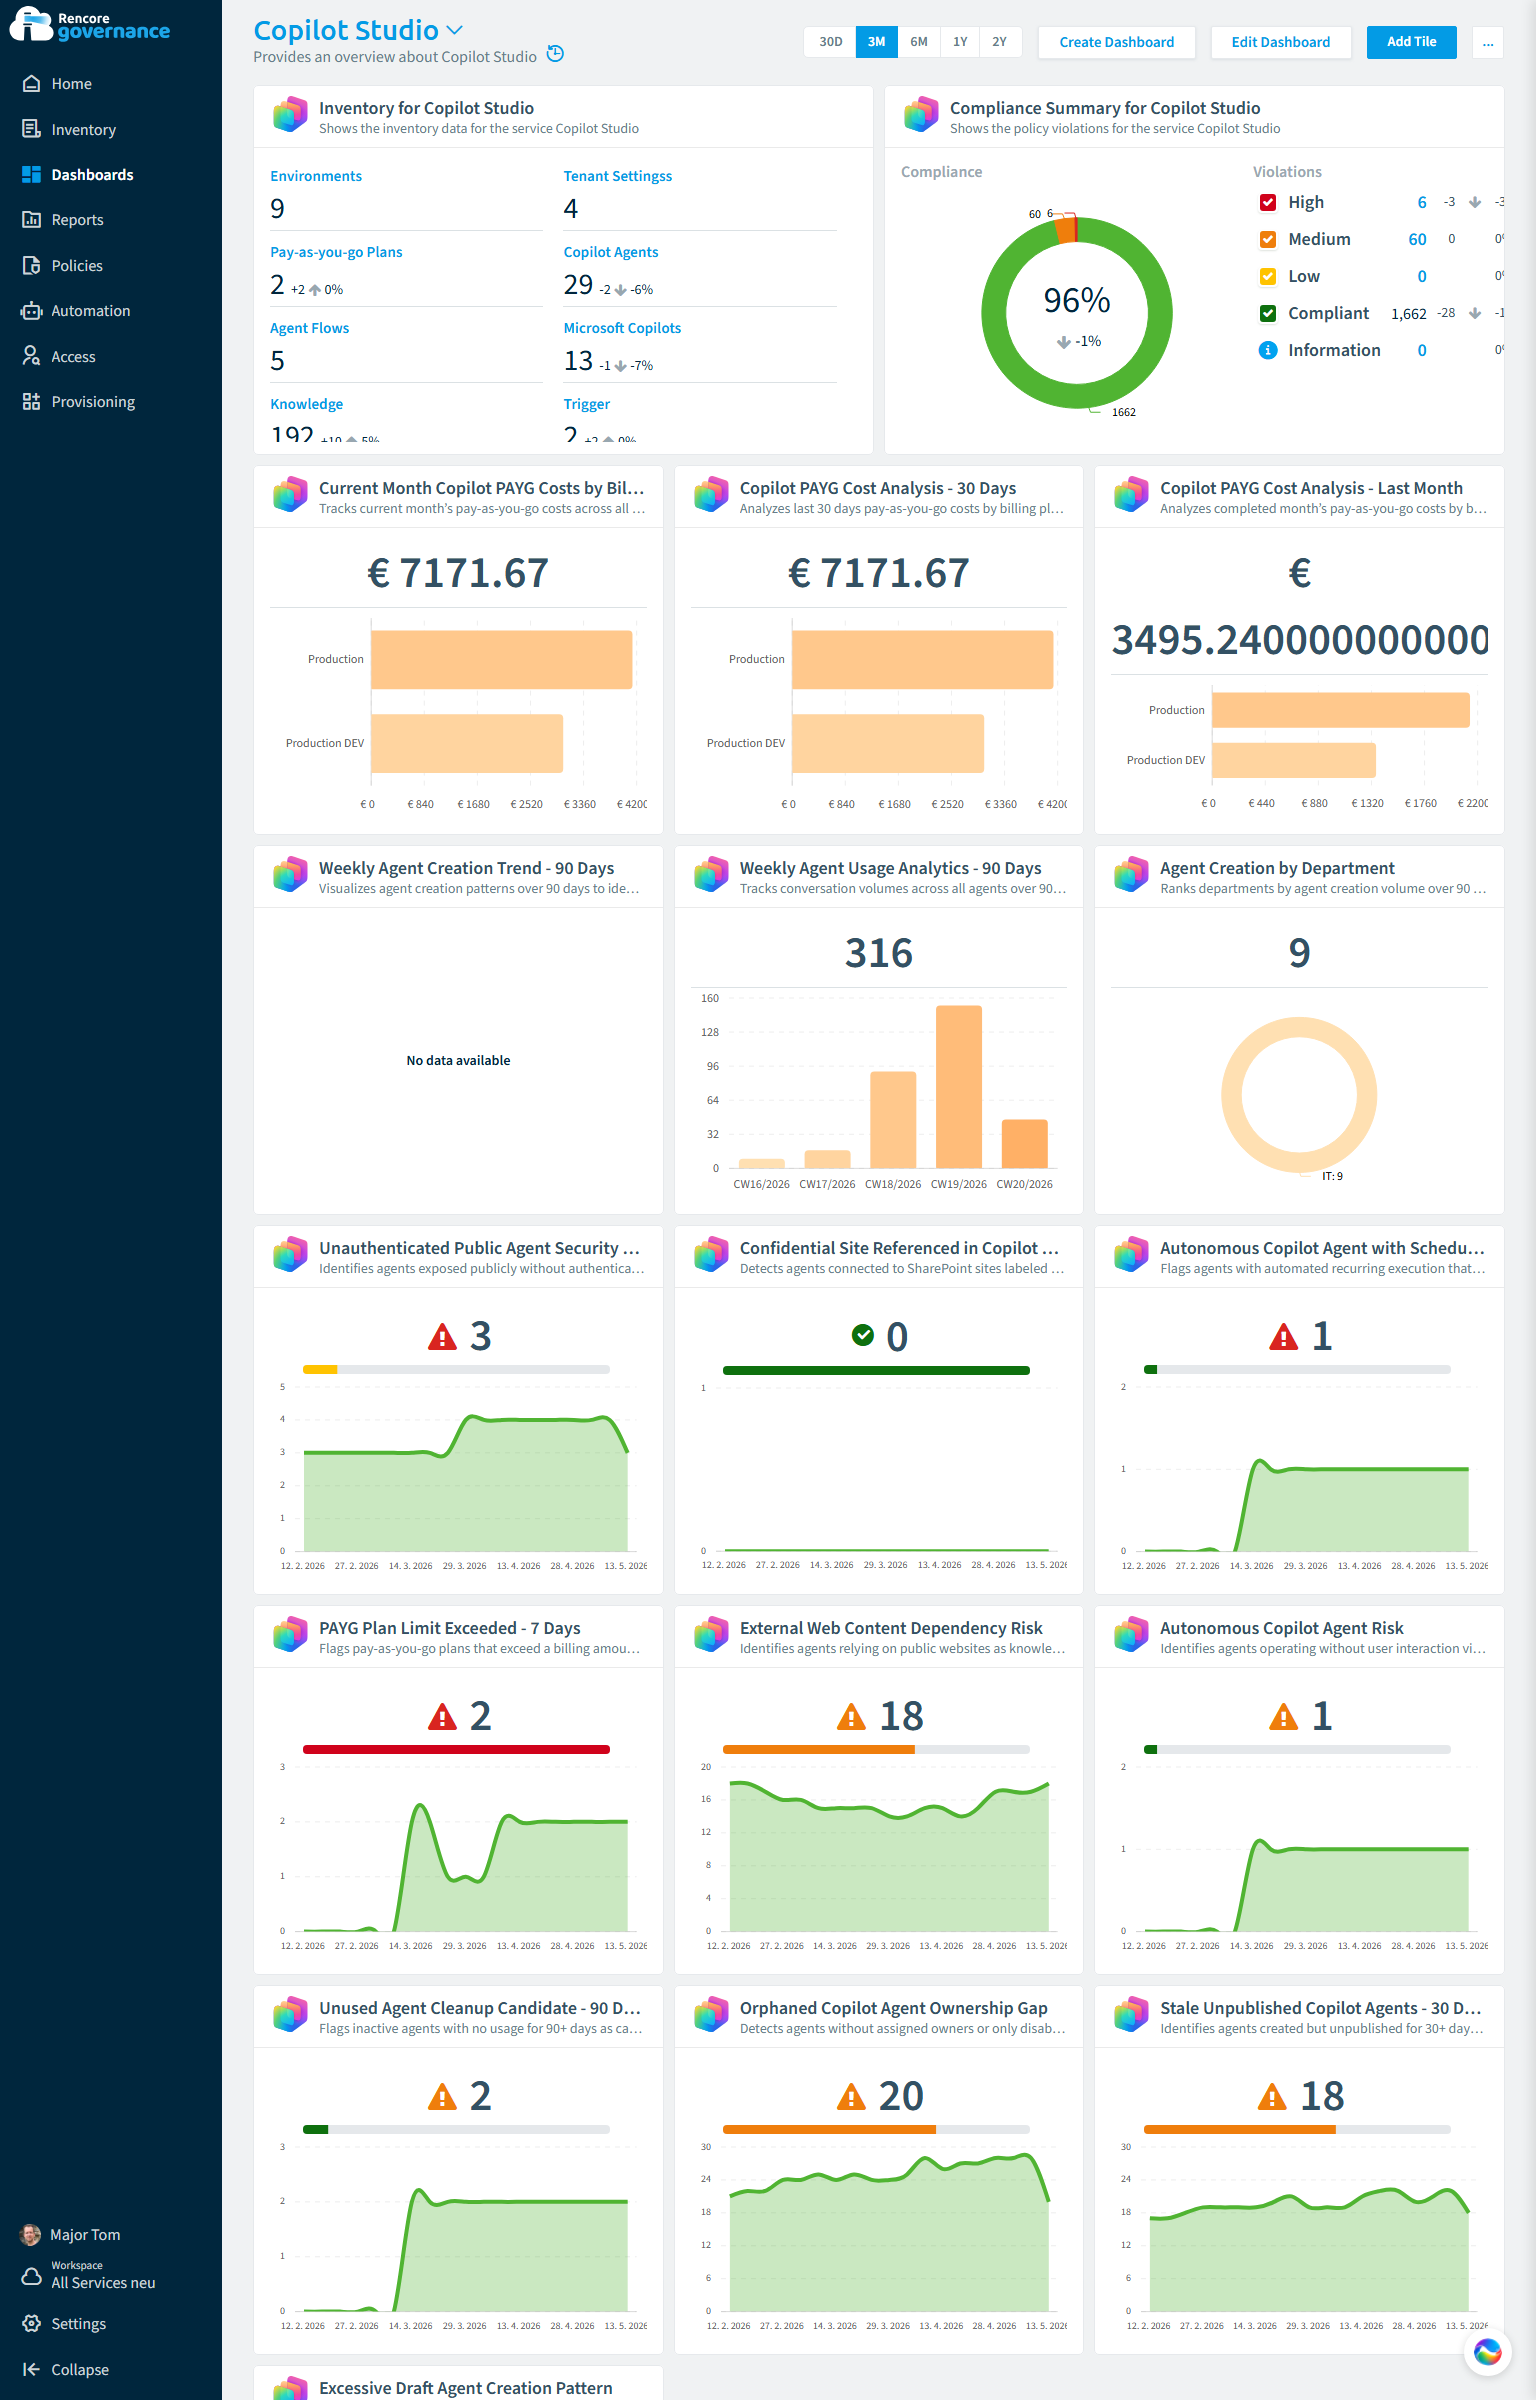Toggle the Low violations checkbox
The image size is (1536, 2400).
(x=1267, y=276)
